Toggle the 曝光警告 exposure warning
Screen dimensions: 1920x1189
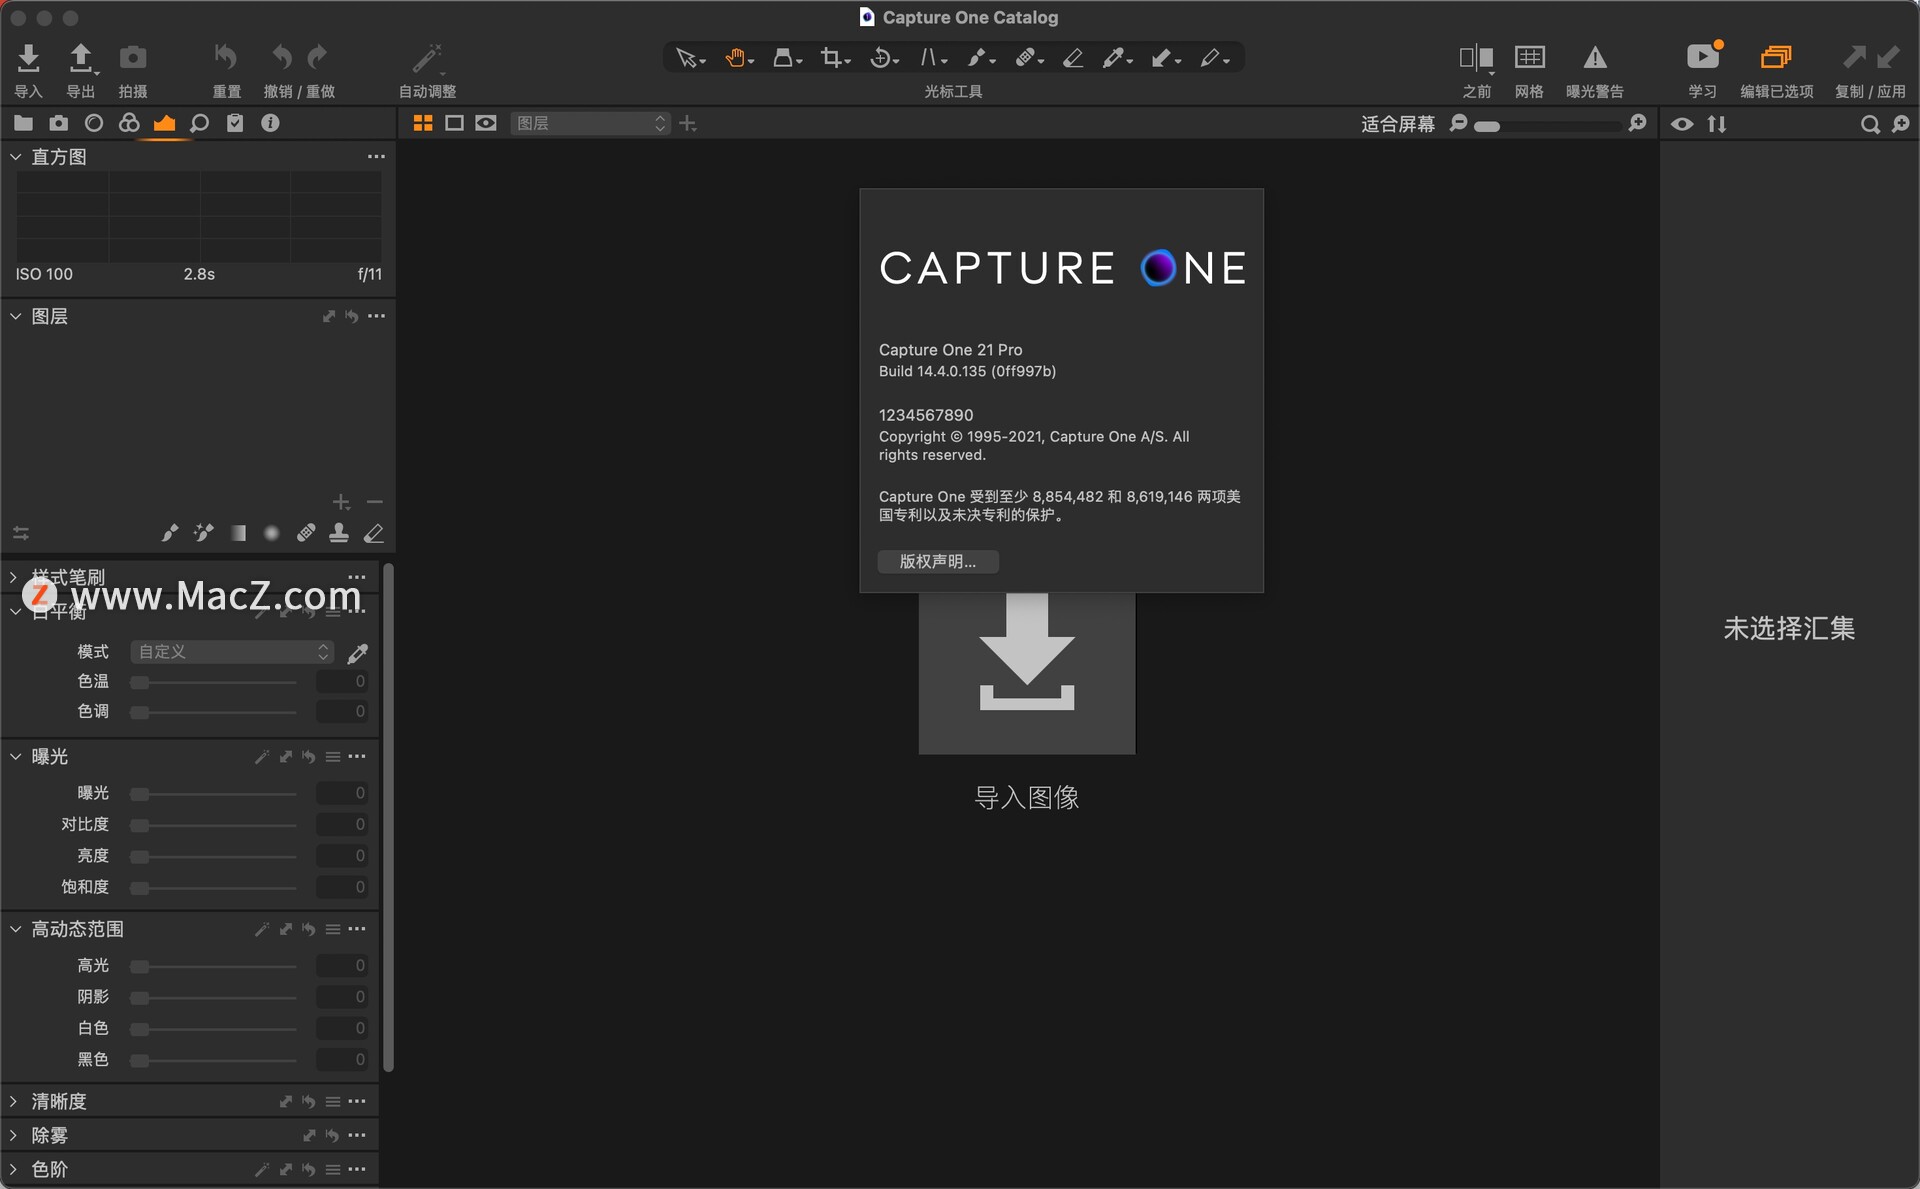pyautogui.click(x=1595, y=58)
